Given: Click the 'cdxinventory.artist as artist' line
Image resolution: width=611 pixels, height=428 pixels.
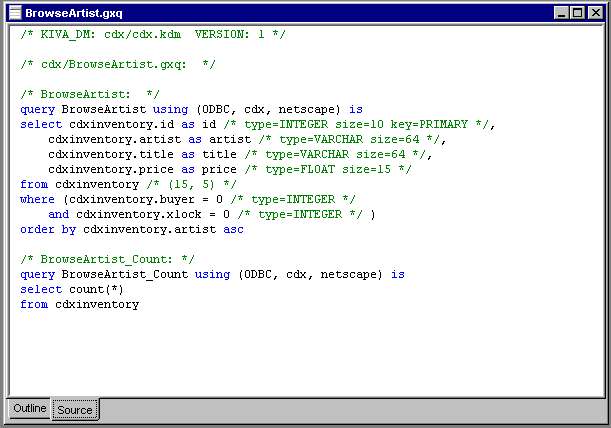Looking at the screenshot, I should point(247,139).
